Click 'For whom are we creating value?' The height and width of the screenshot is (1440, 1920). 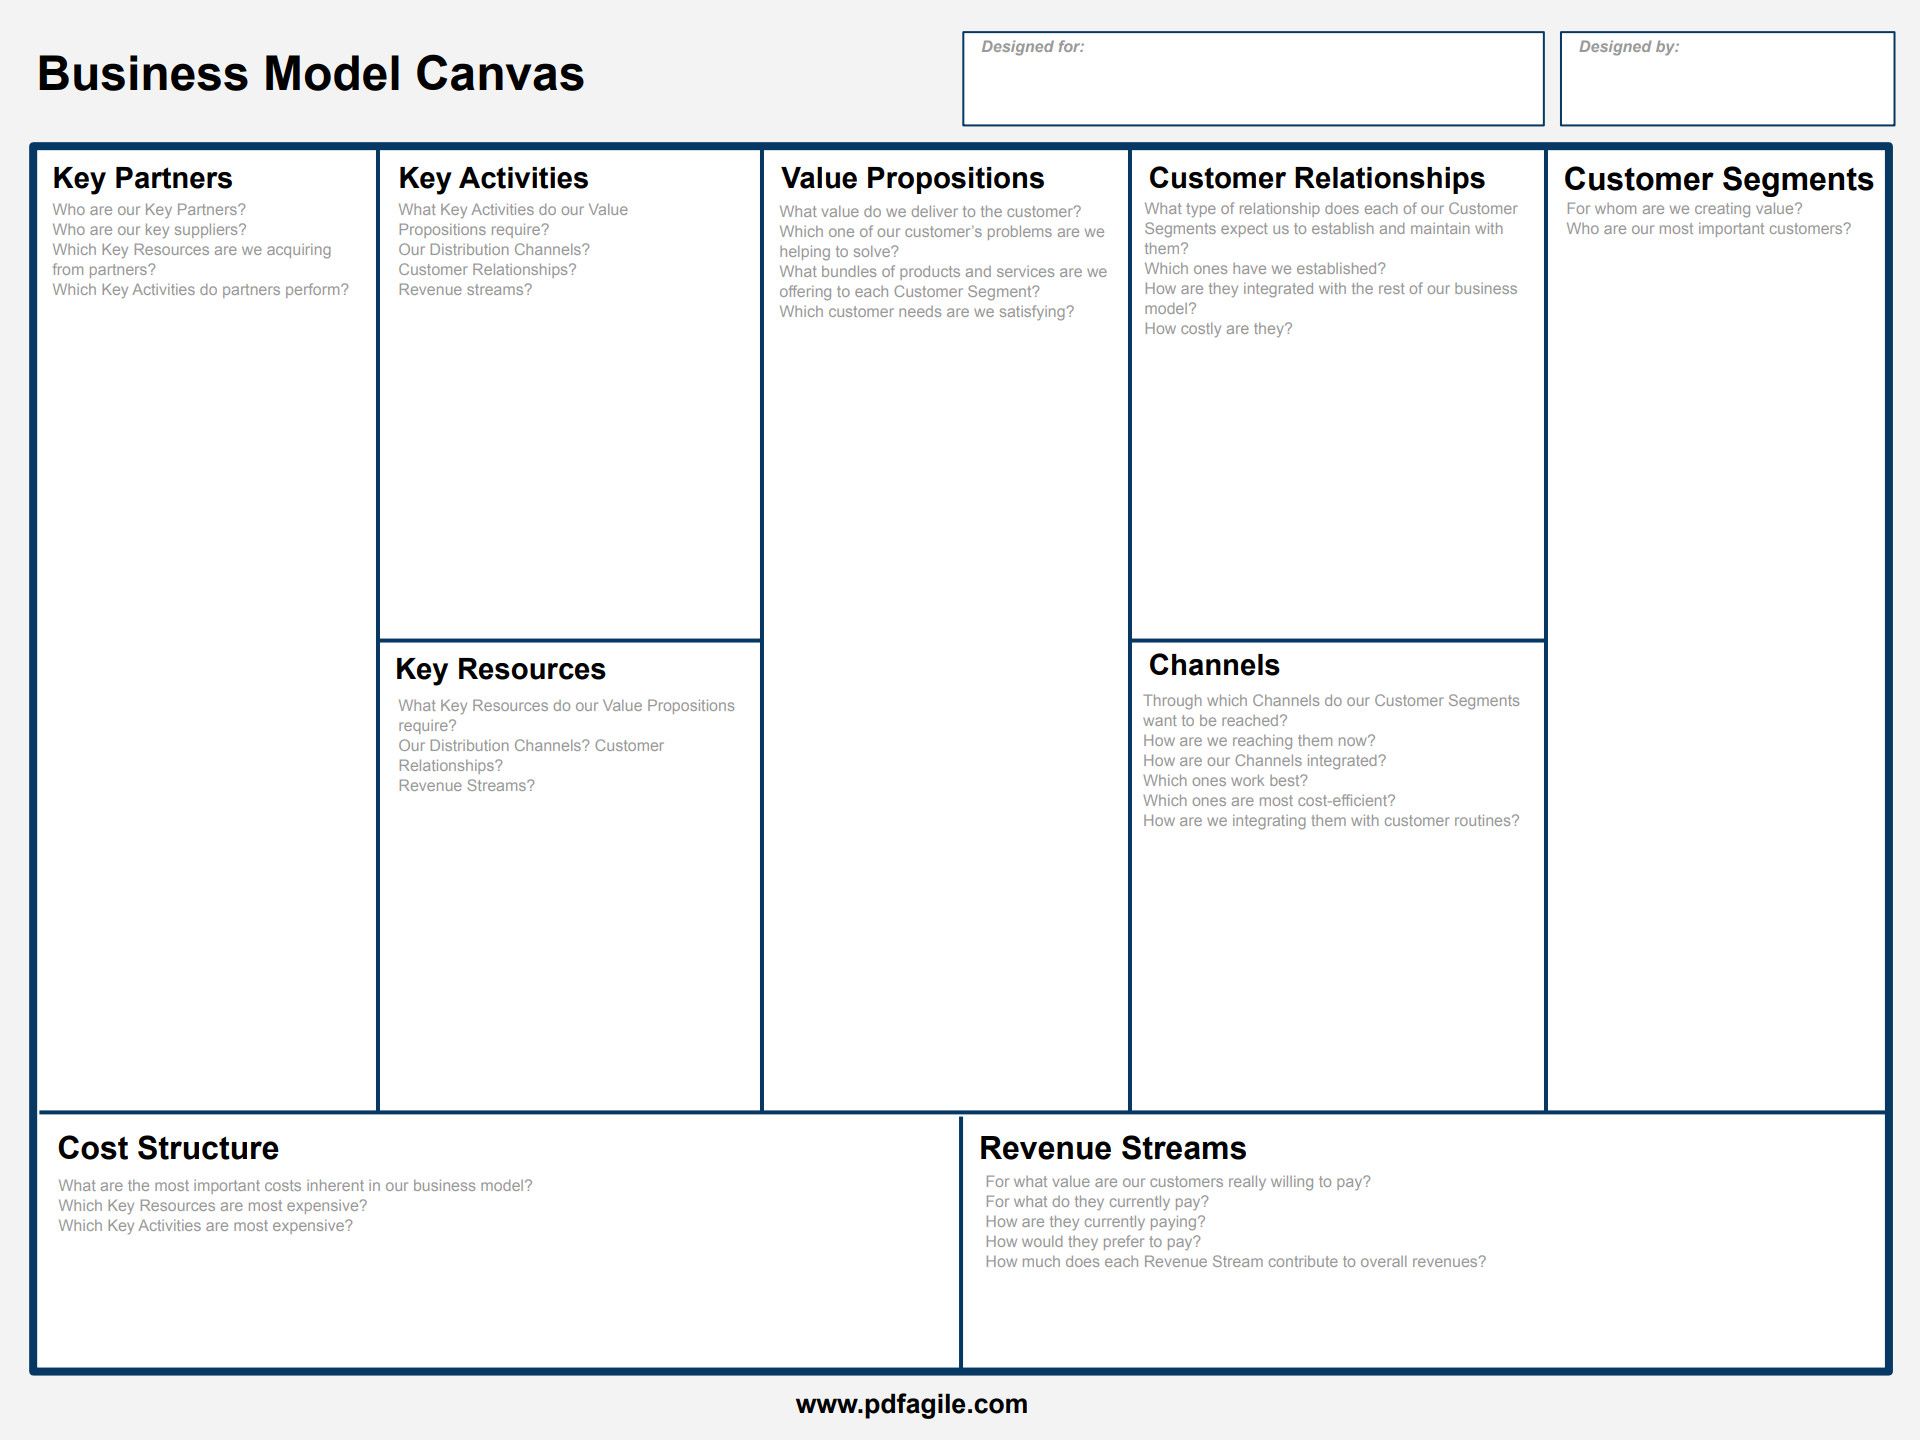1684,209
